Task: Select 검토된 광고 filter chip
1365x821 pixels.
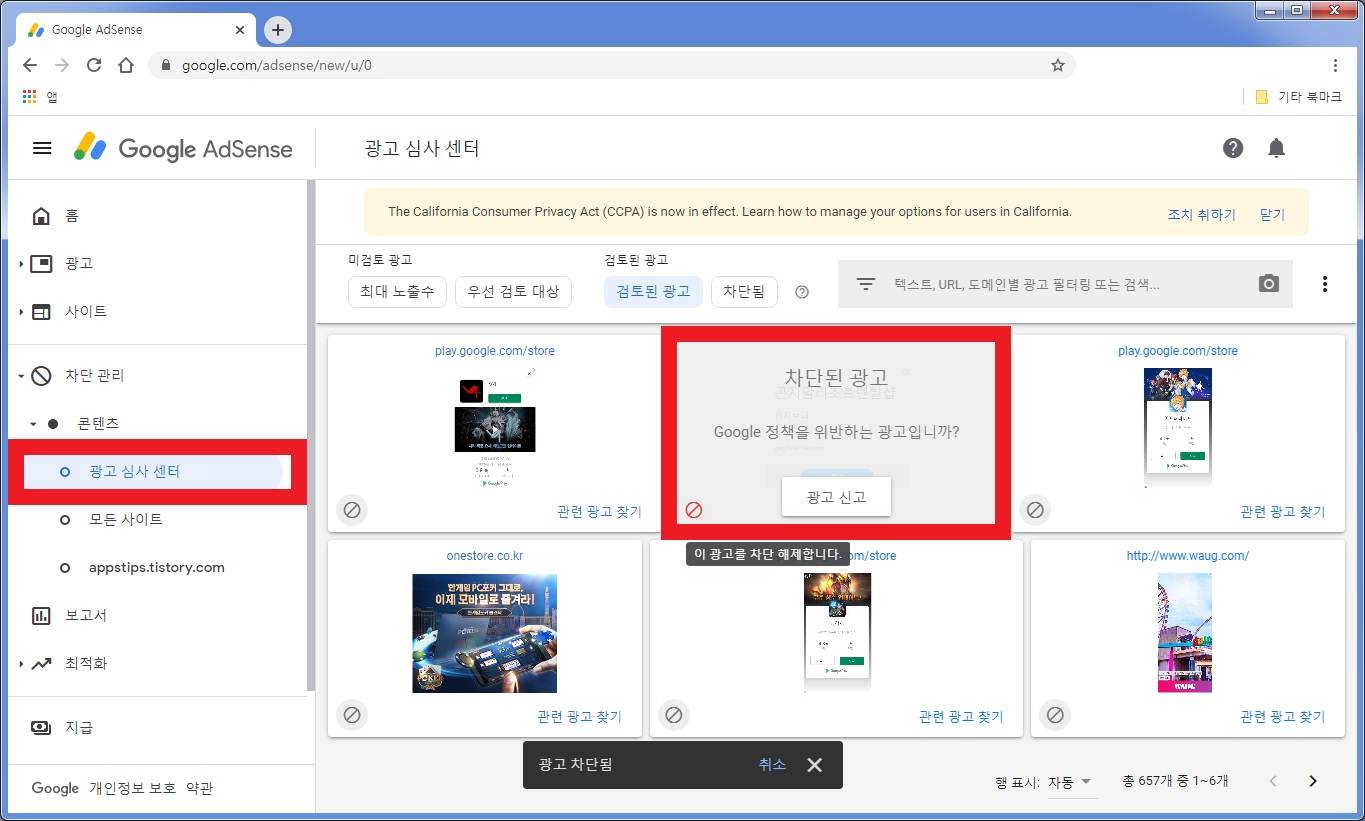Action: point(653,291)
